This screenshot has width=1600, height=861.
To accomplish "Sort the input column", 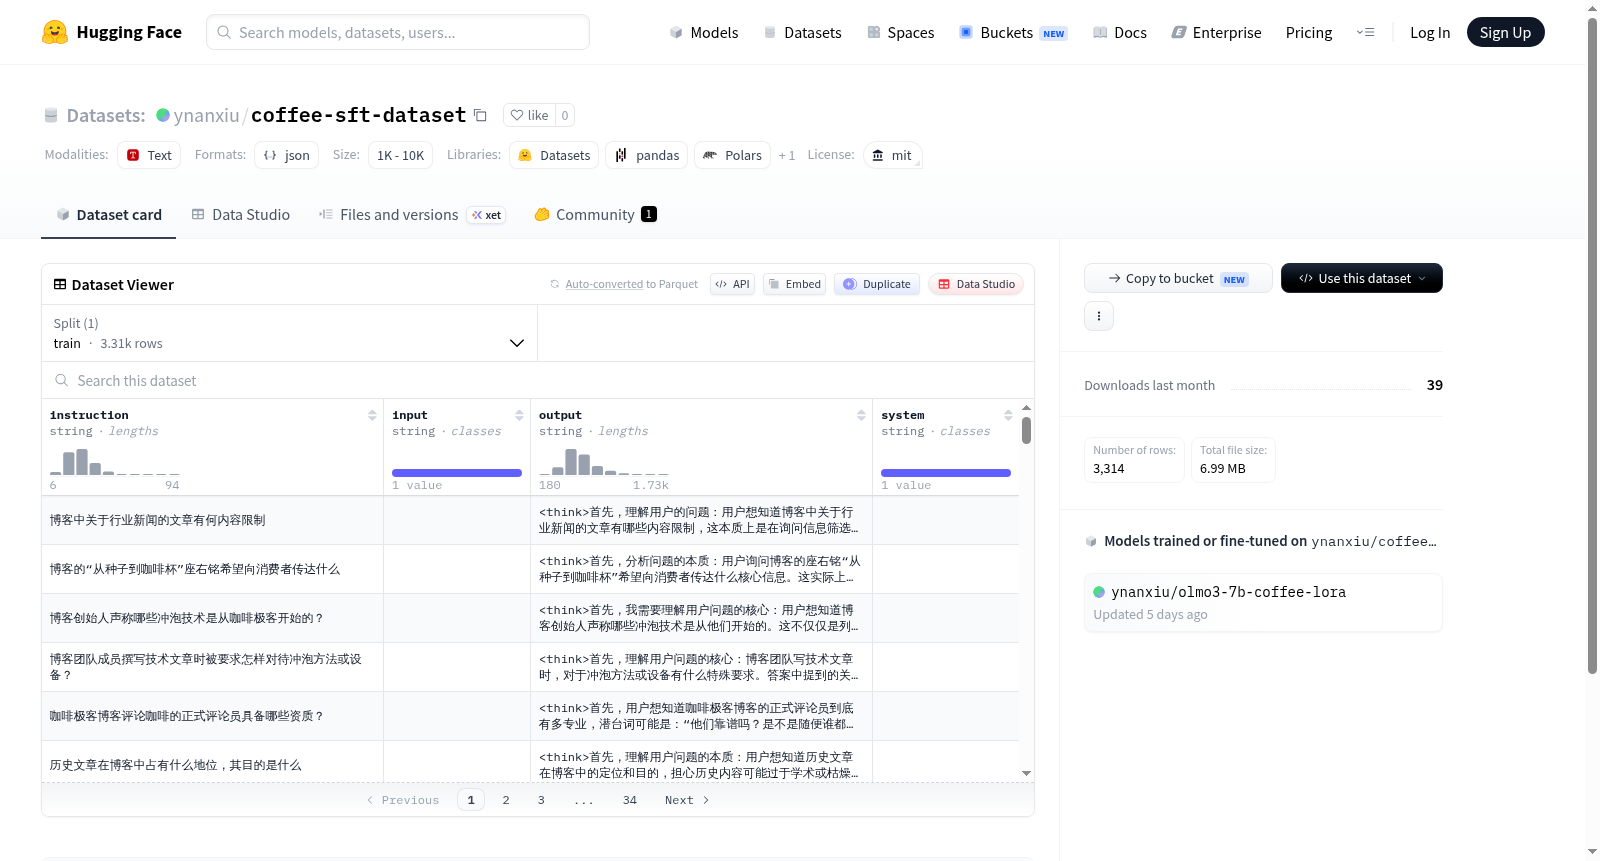I will [x=519, y=415].
